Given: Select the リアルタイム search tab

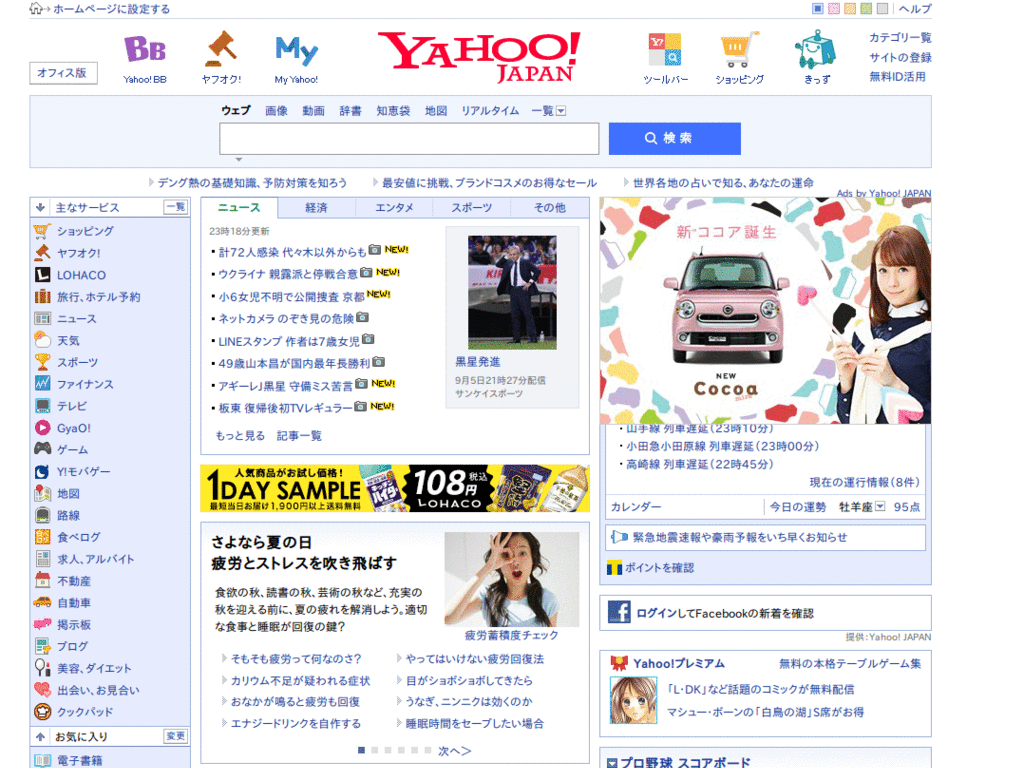Looking at the screenshot, I should tap(490, 111).
